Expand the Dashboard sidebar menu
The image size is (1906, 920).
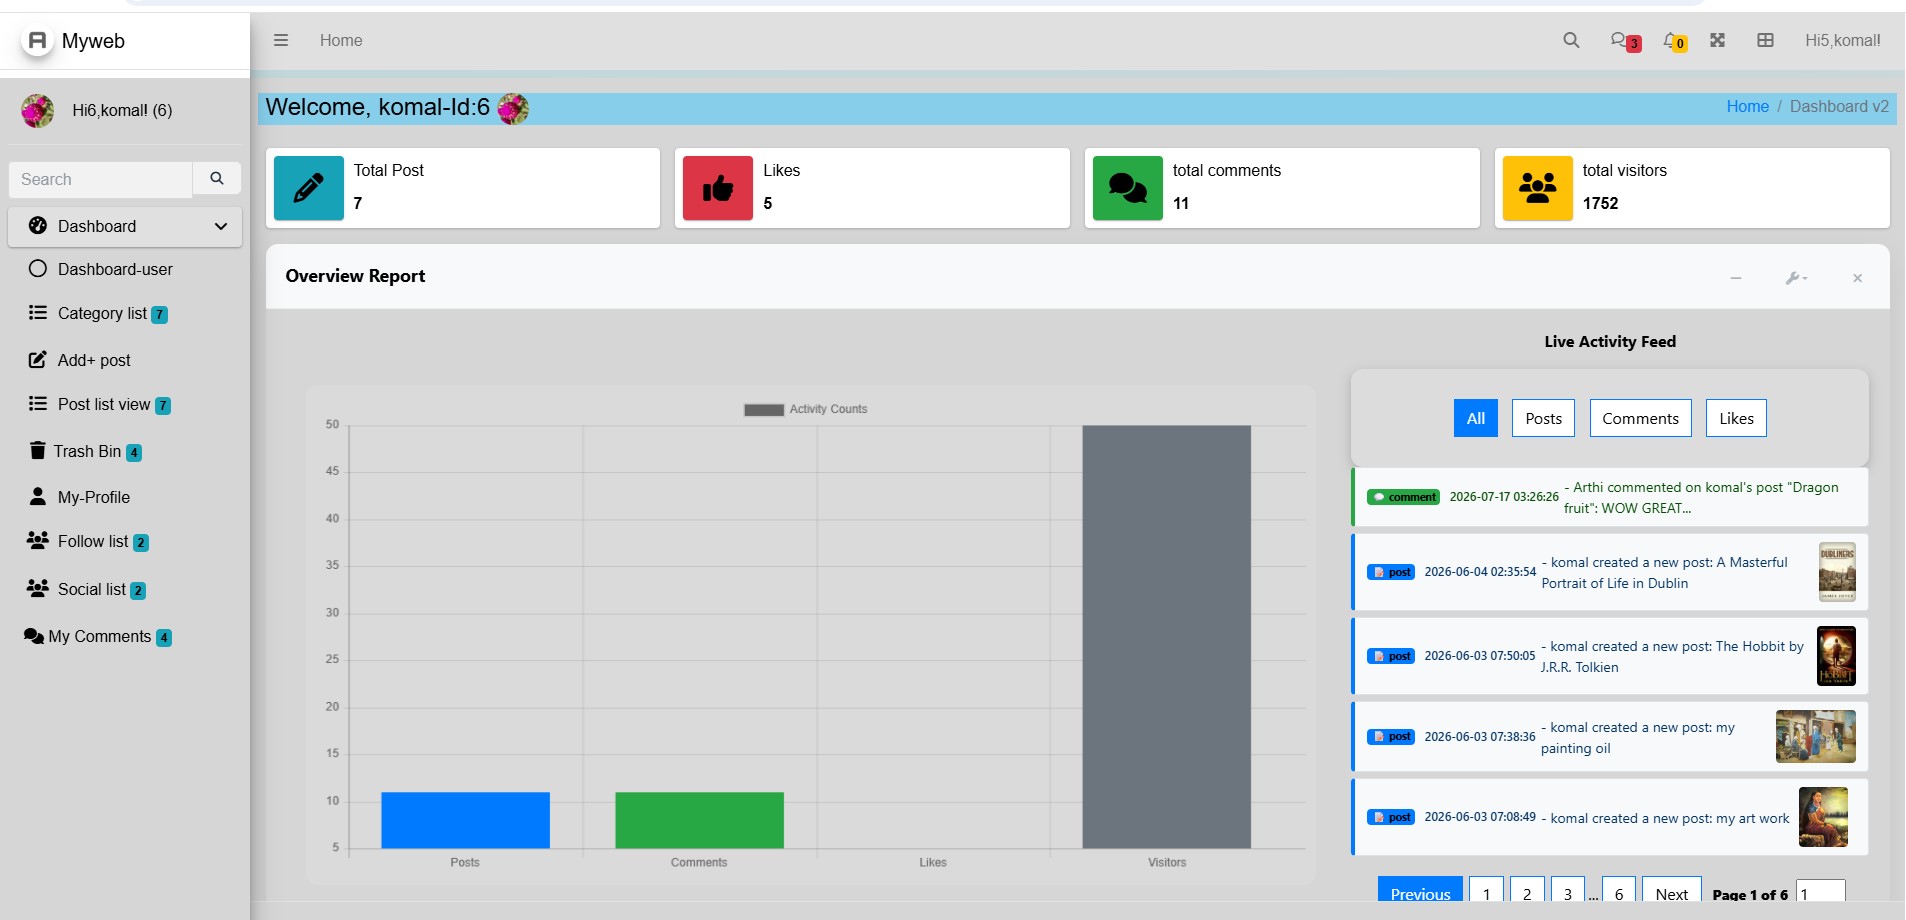click(125, 227)
